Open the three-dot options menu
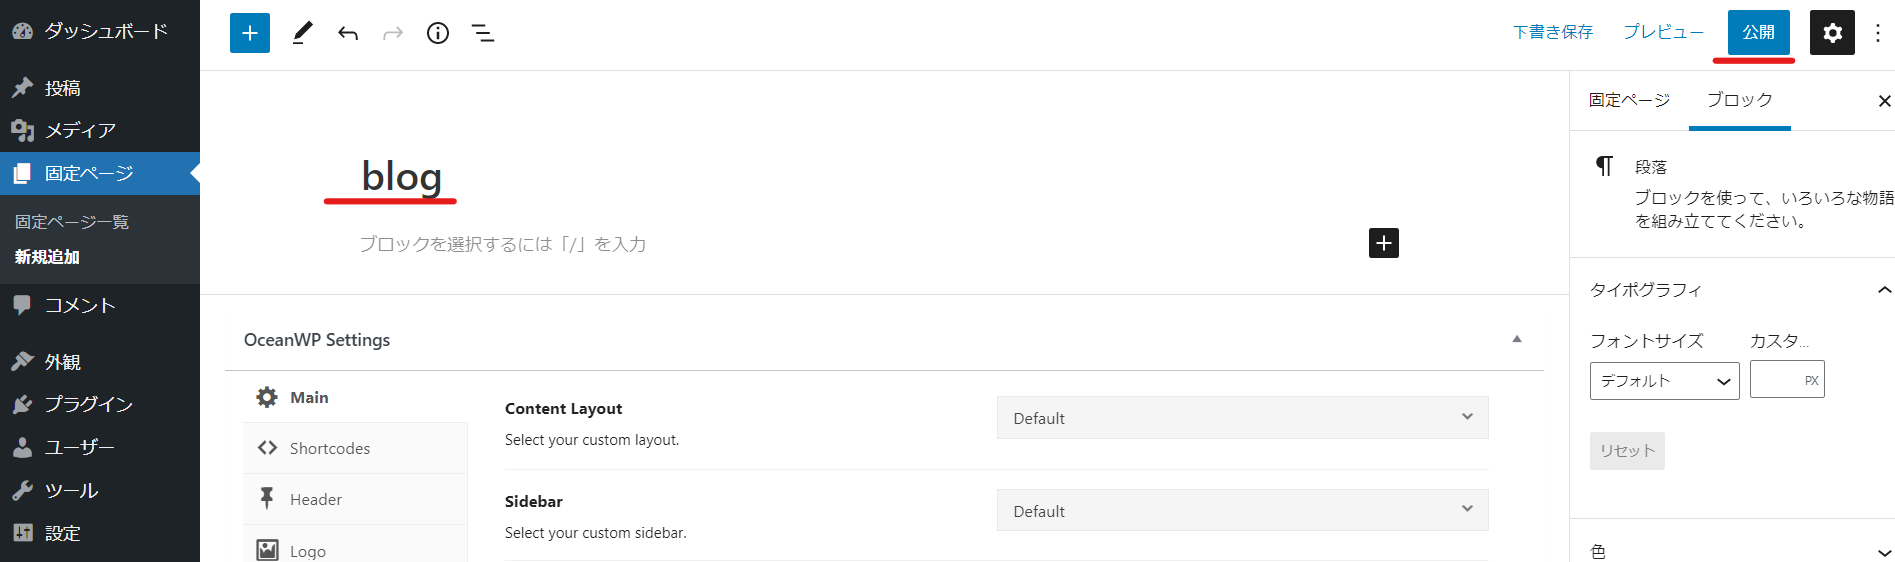1895x562 pixels. pos(1878,33)
